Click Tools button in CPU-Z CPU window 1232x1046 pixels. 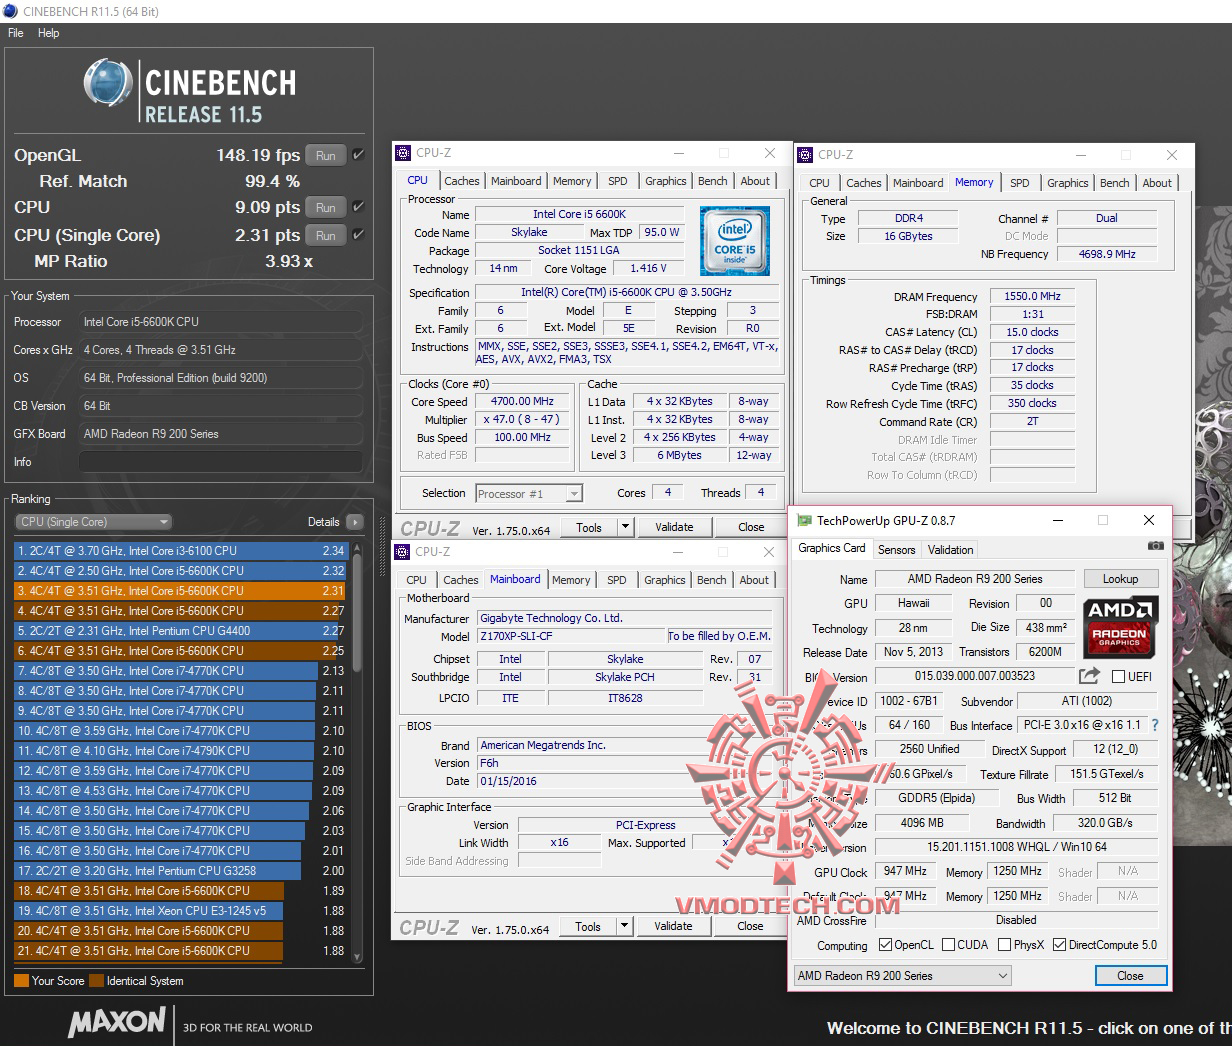589,527
